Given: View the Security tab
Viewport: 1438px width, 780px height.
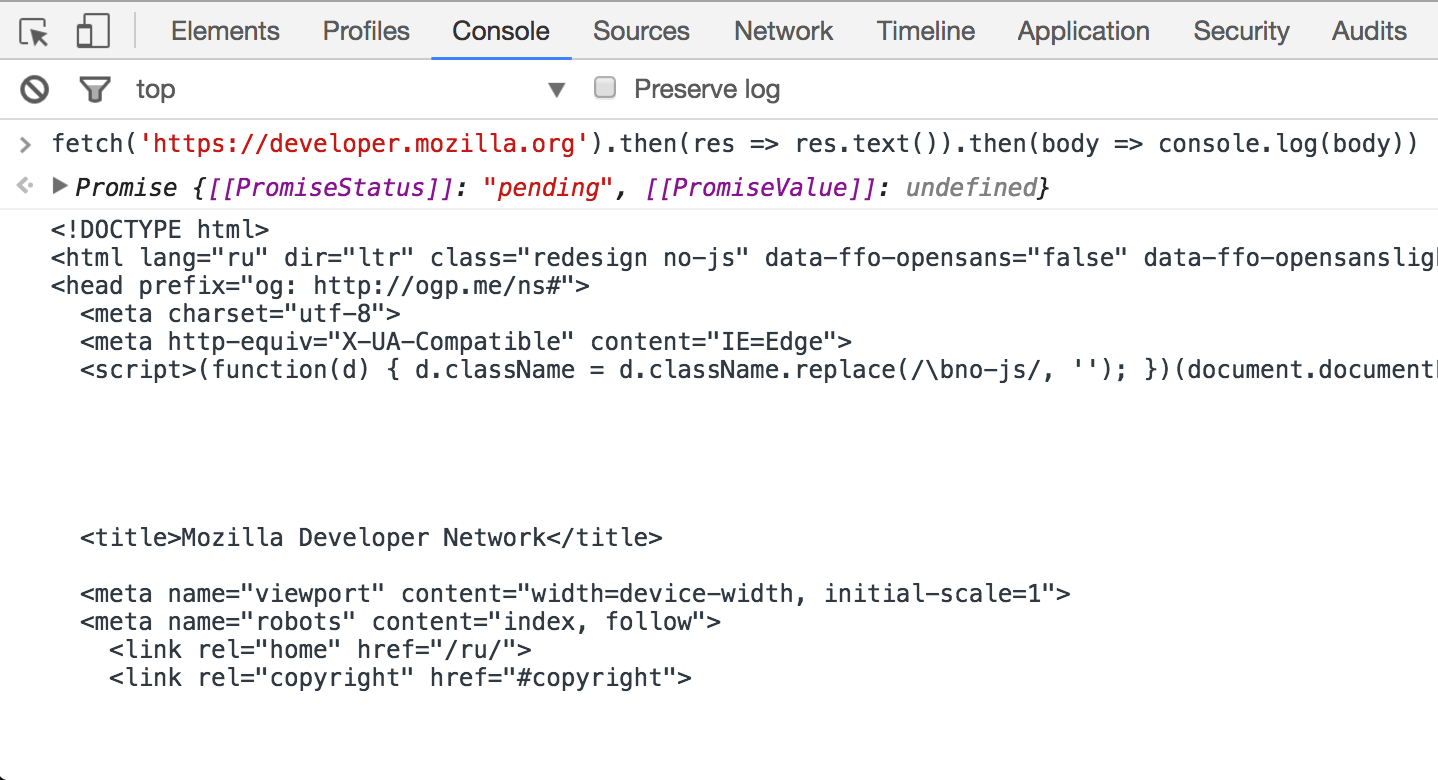Looking at the screenshot, I should (x=1240, y=31).
